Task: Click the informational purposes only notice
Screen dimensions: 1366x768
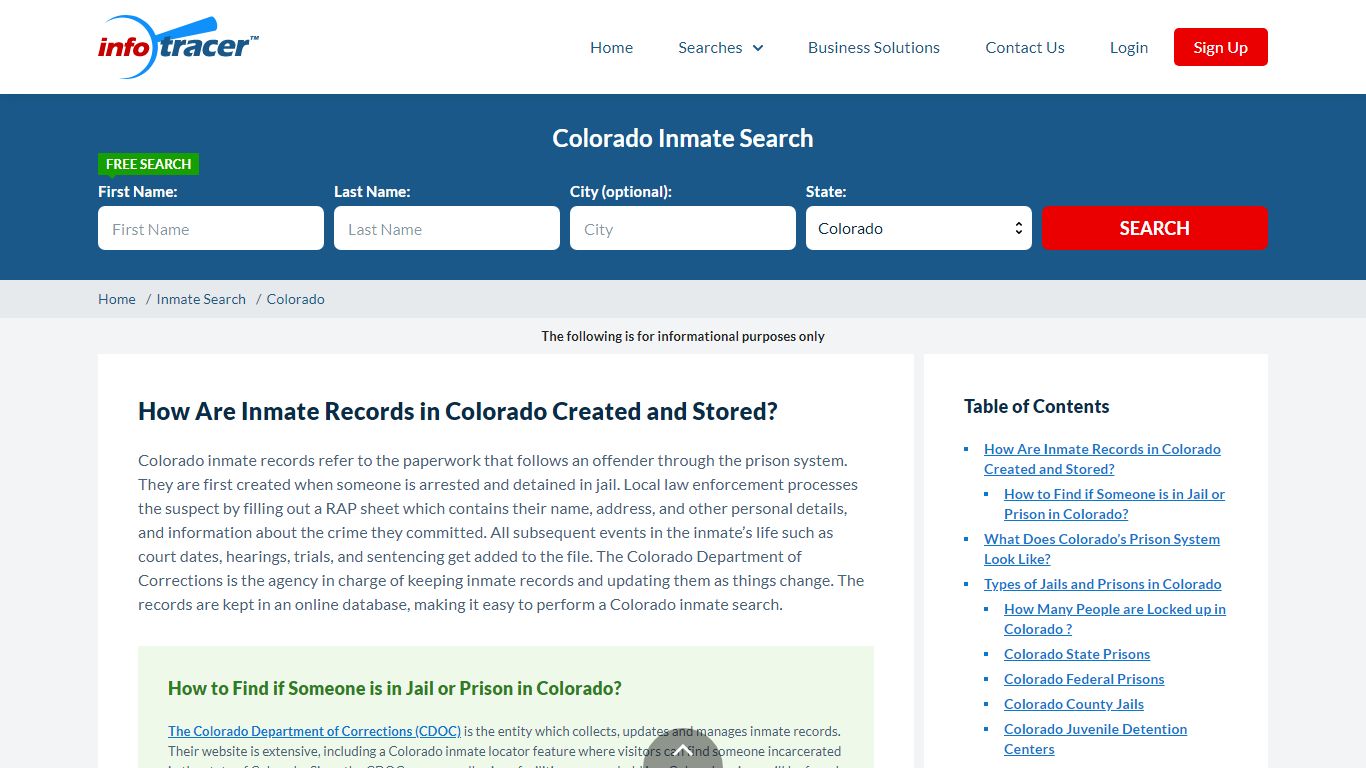Action: click(x=683, y=336)
